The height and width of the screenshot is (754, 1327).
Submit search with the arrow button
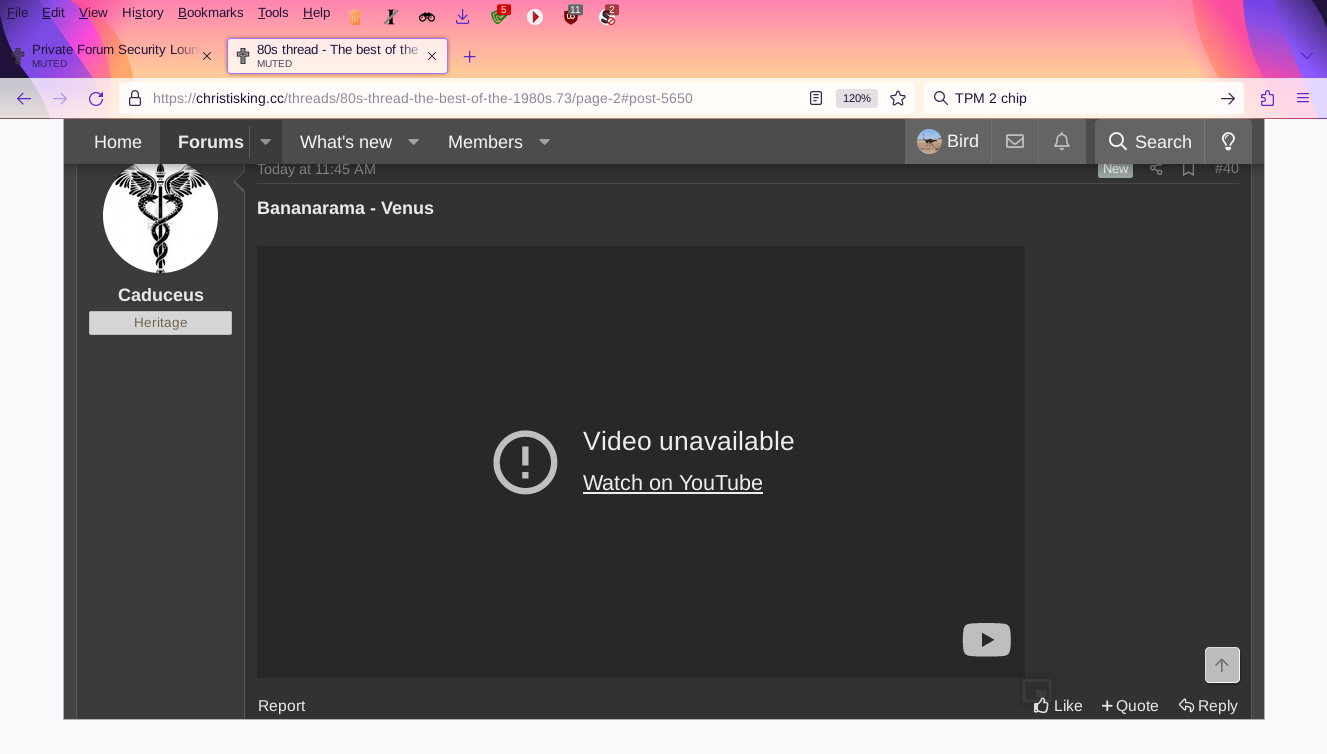pyautogui.click(x=1227, y=98)
